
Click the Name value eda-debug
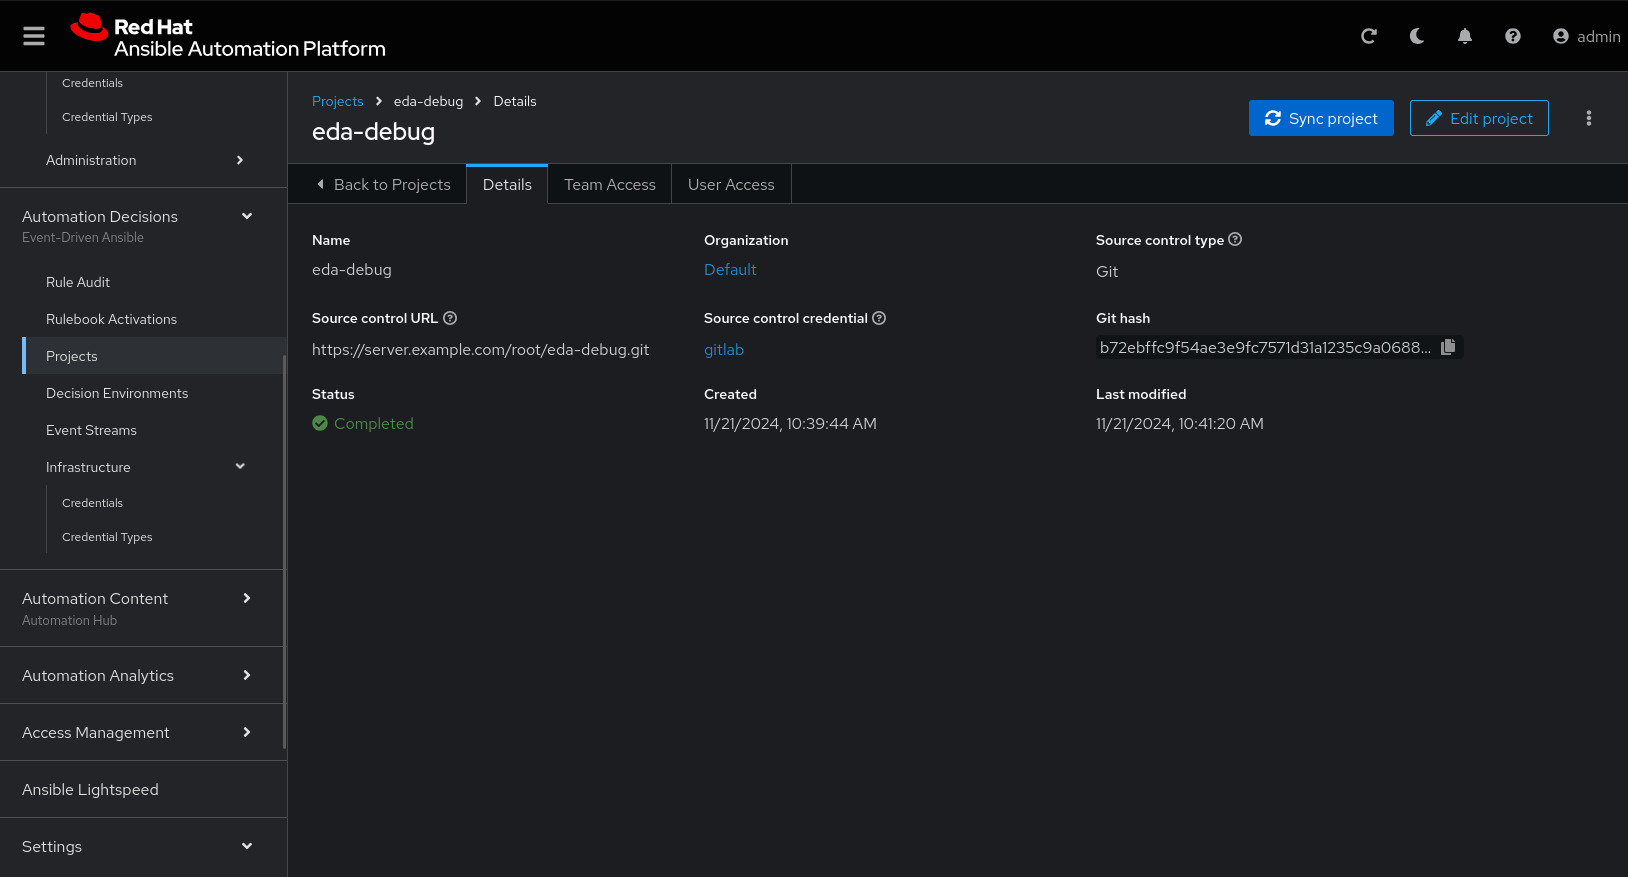[x=352, y=269]
